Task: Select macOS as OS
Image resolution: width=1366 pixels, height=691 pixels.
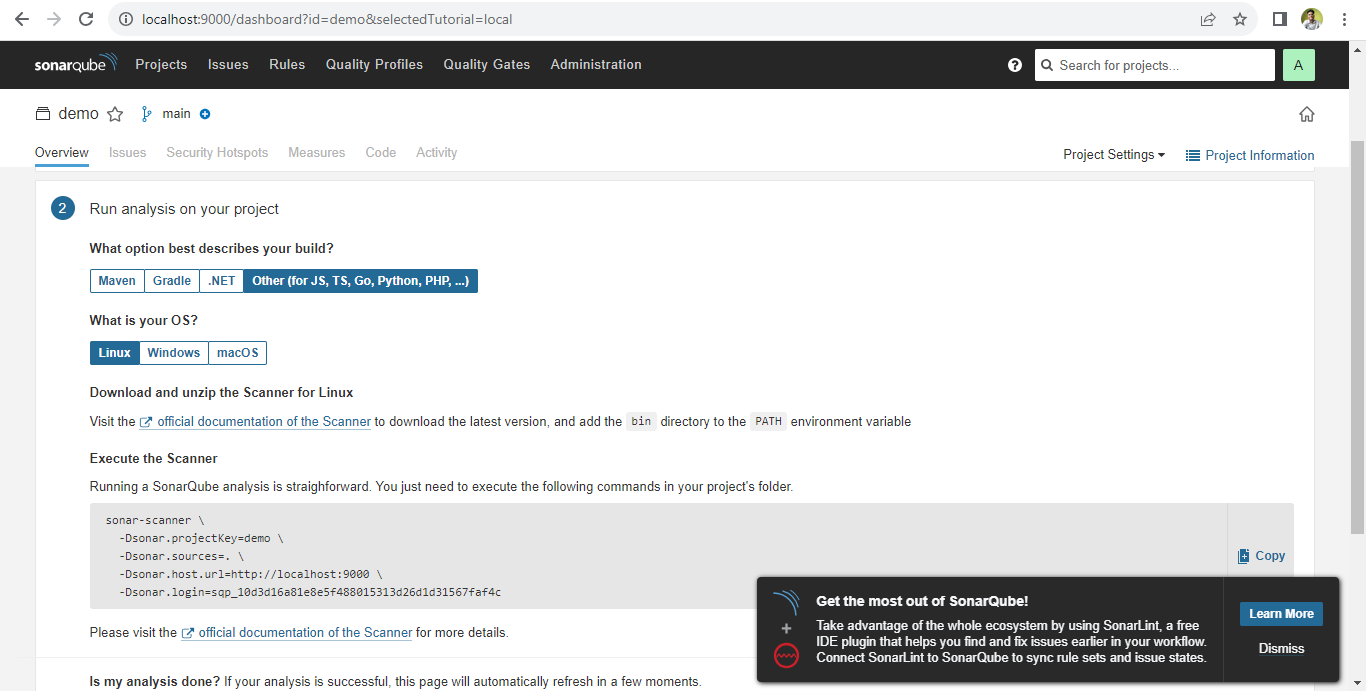Action: [x=238, y=353]
